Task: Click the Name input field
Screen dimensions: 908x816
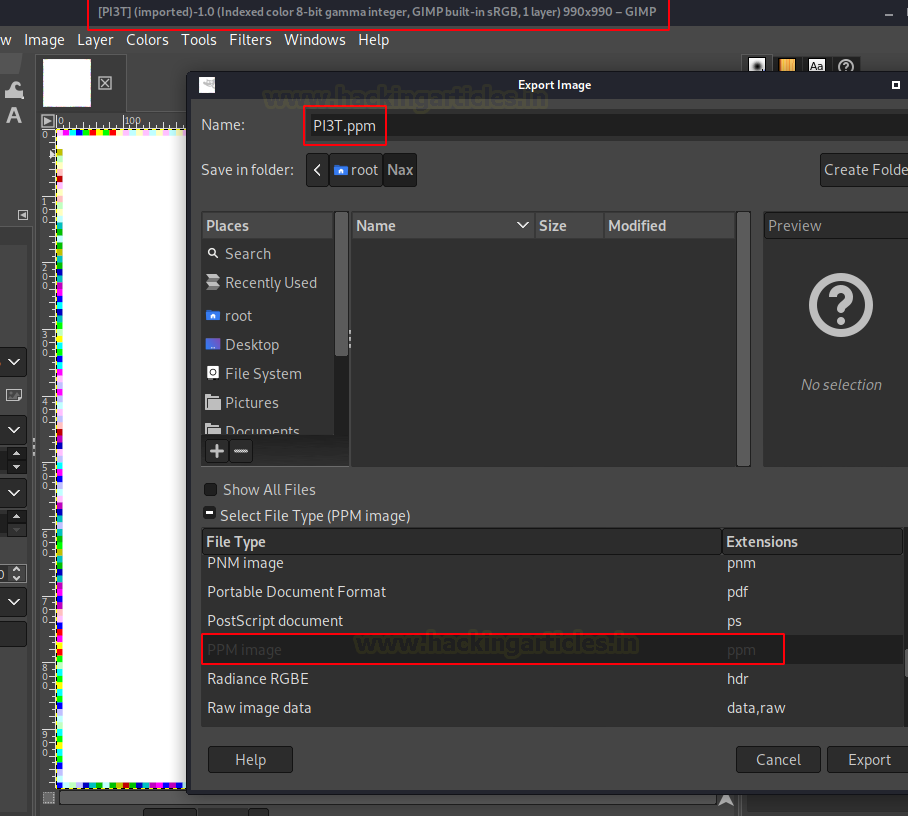Action: 600,125
